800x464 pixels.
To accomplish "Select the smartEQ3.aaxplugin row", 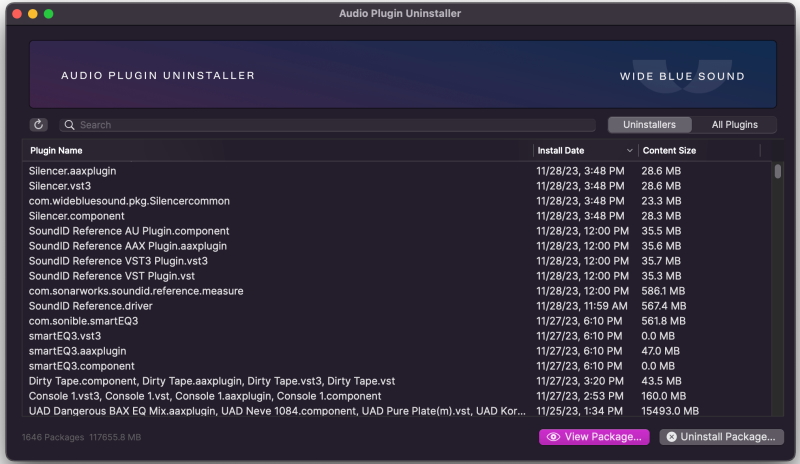I will pyautogui.click(x=397, y=351).
